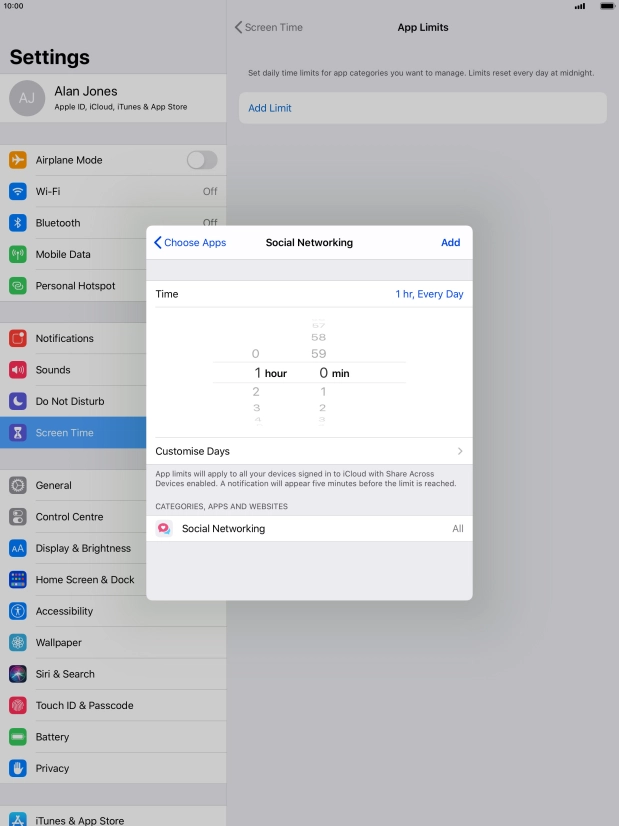
Task: Select 2 in the hour picker
Action: (x=256, y=392)
